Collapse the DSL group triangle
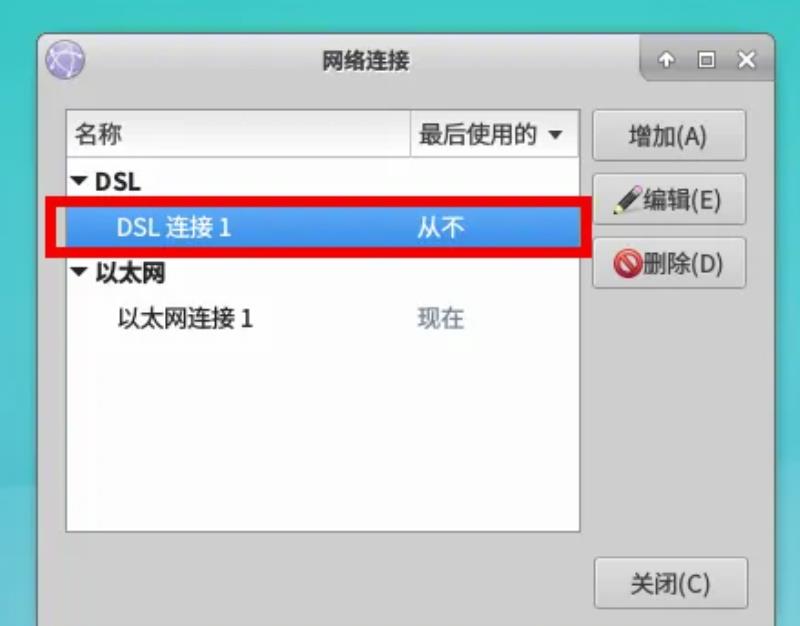 click(79, 181)
